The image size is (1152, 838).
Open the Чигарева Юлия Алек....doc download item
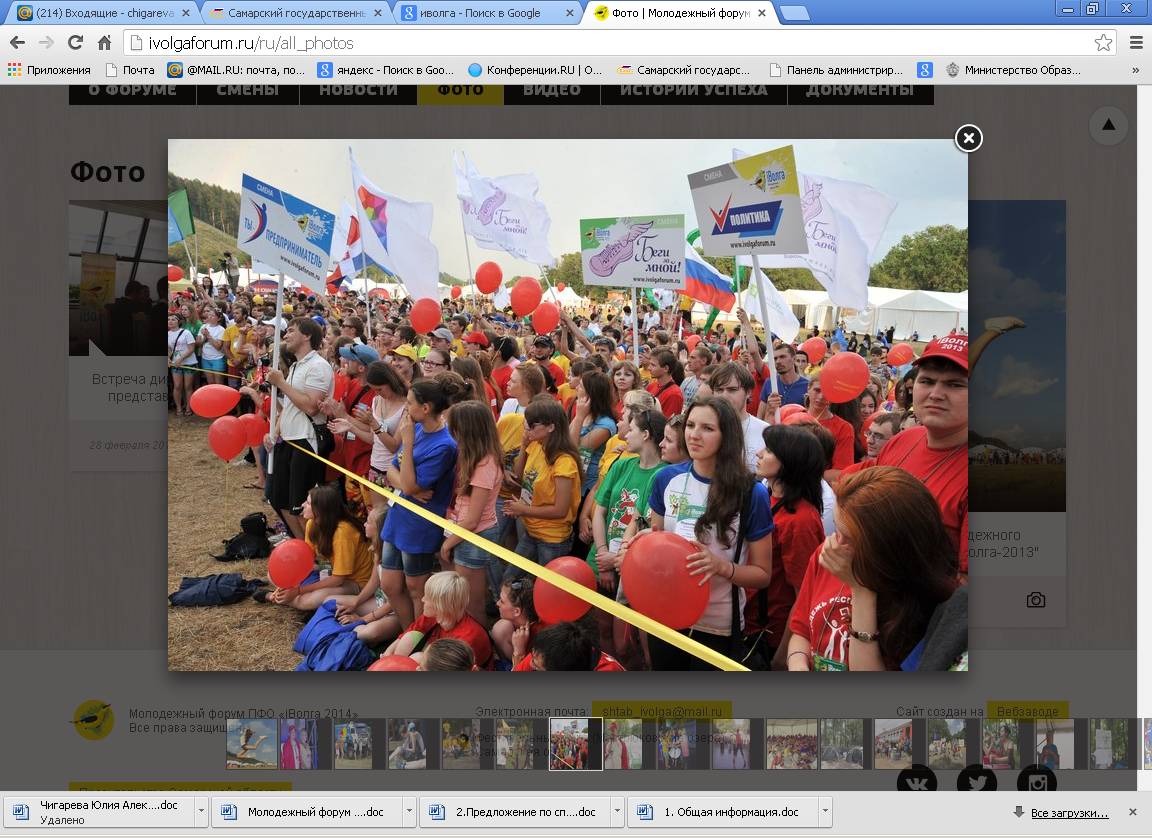(98, 812)
